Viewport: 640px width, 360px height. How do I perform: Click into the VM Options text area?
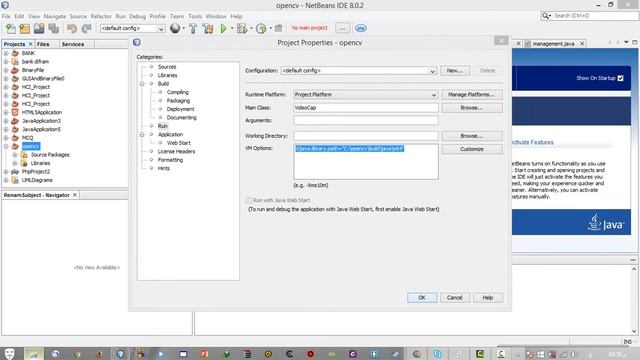366,162
